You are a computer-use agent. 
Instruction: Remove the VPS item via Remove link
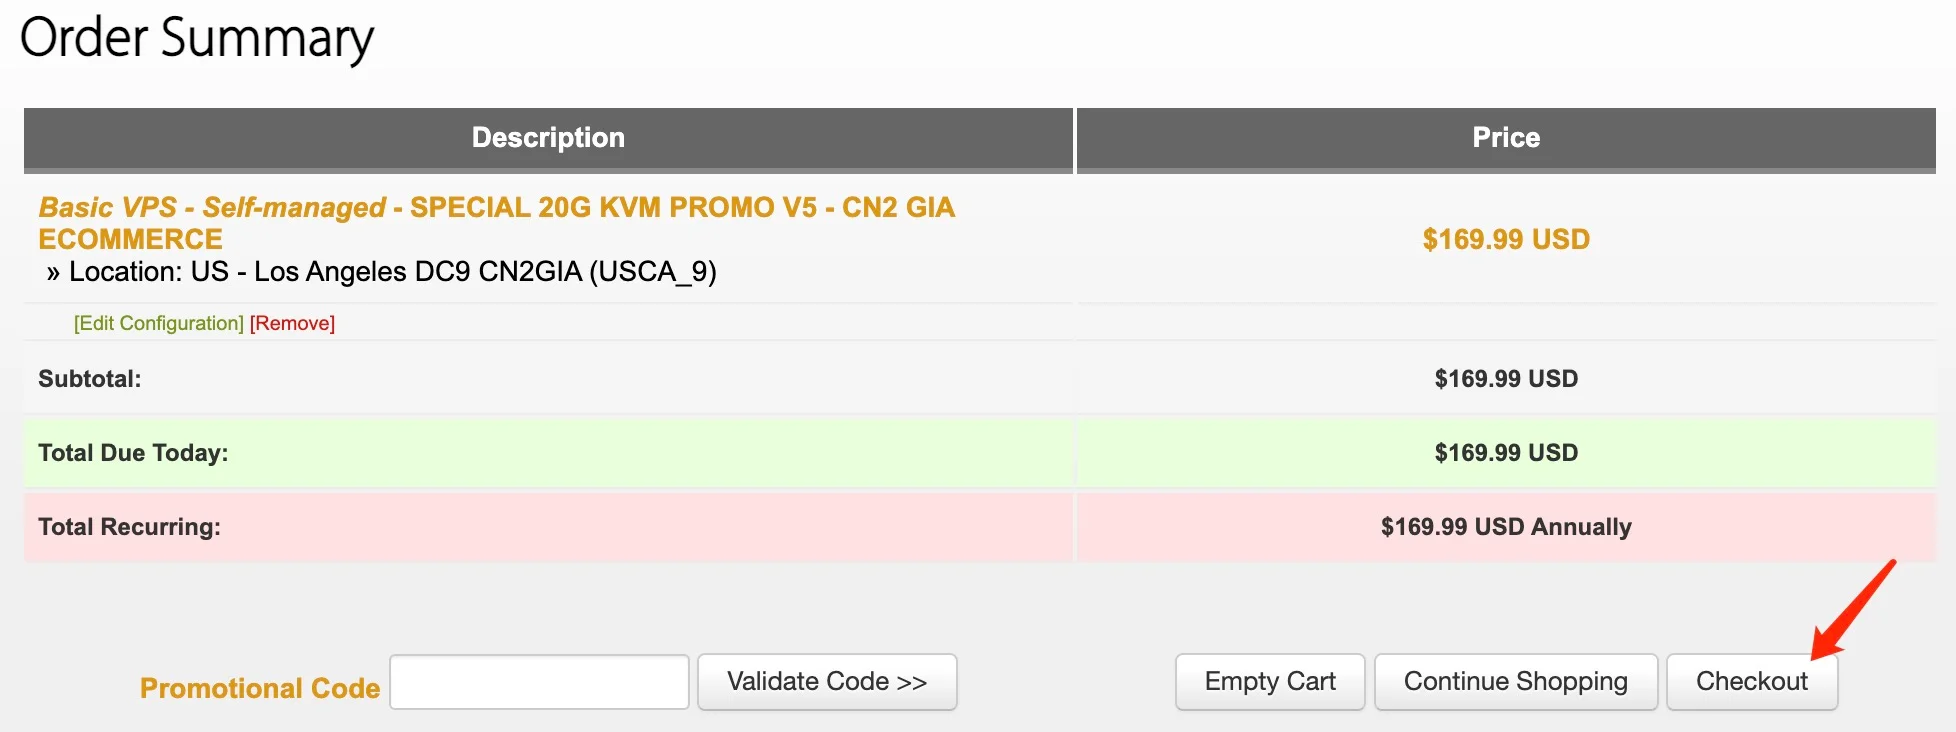pos(292,323)
